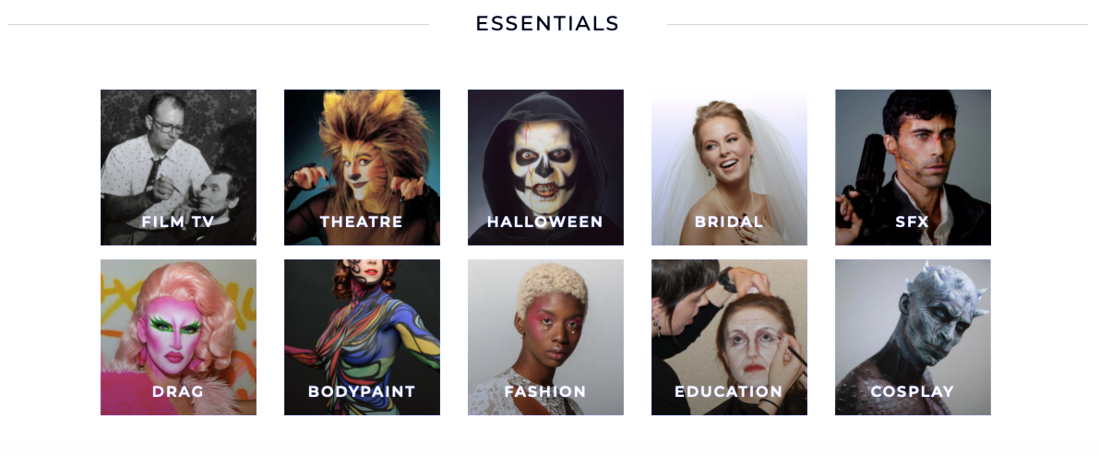Select the Theatre category thumbnail
Image resolution: width=1099 pixels, height=455 pixels.
(362, 167)
